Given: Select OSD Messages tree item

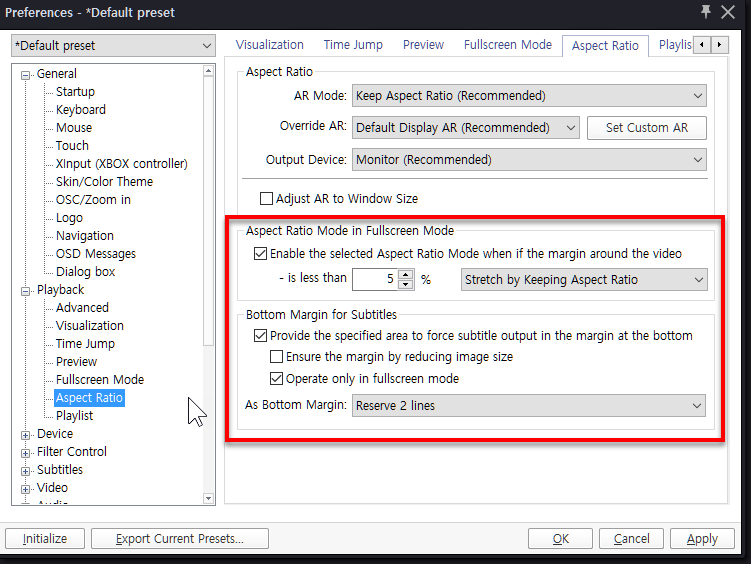Looking at the screenshot, I should tap(96, 254).
